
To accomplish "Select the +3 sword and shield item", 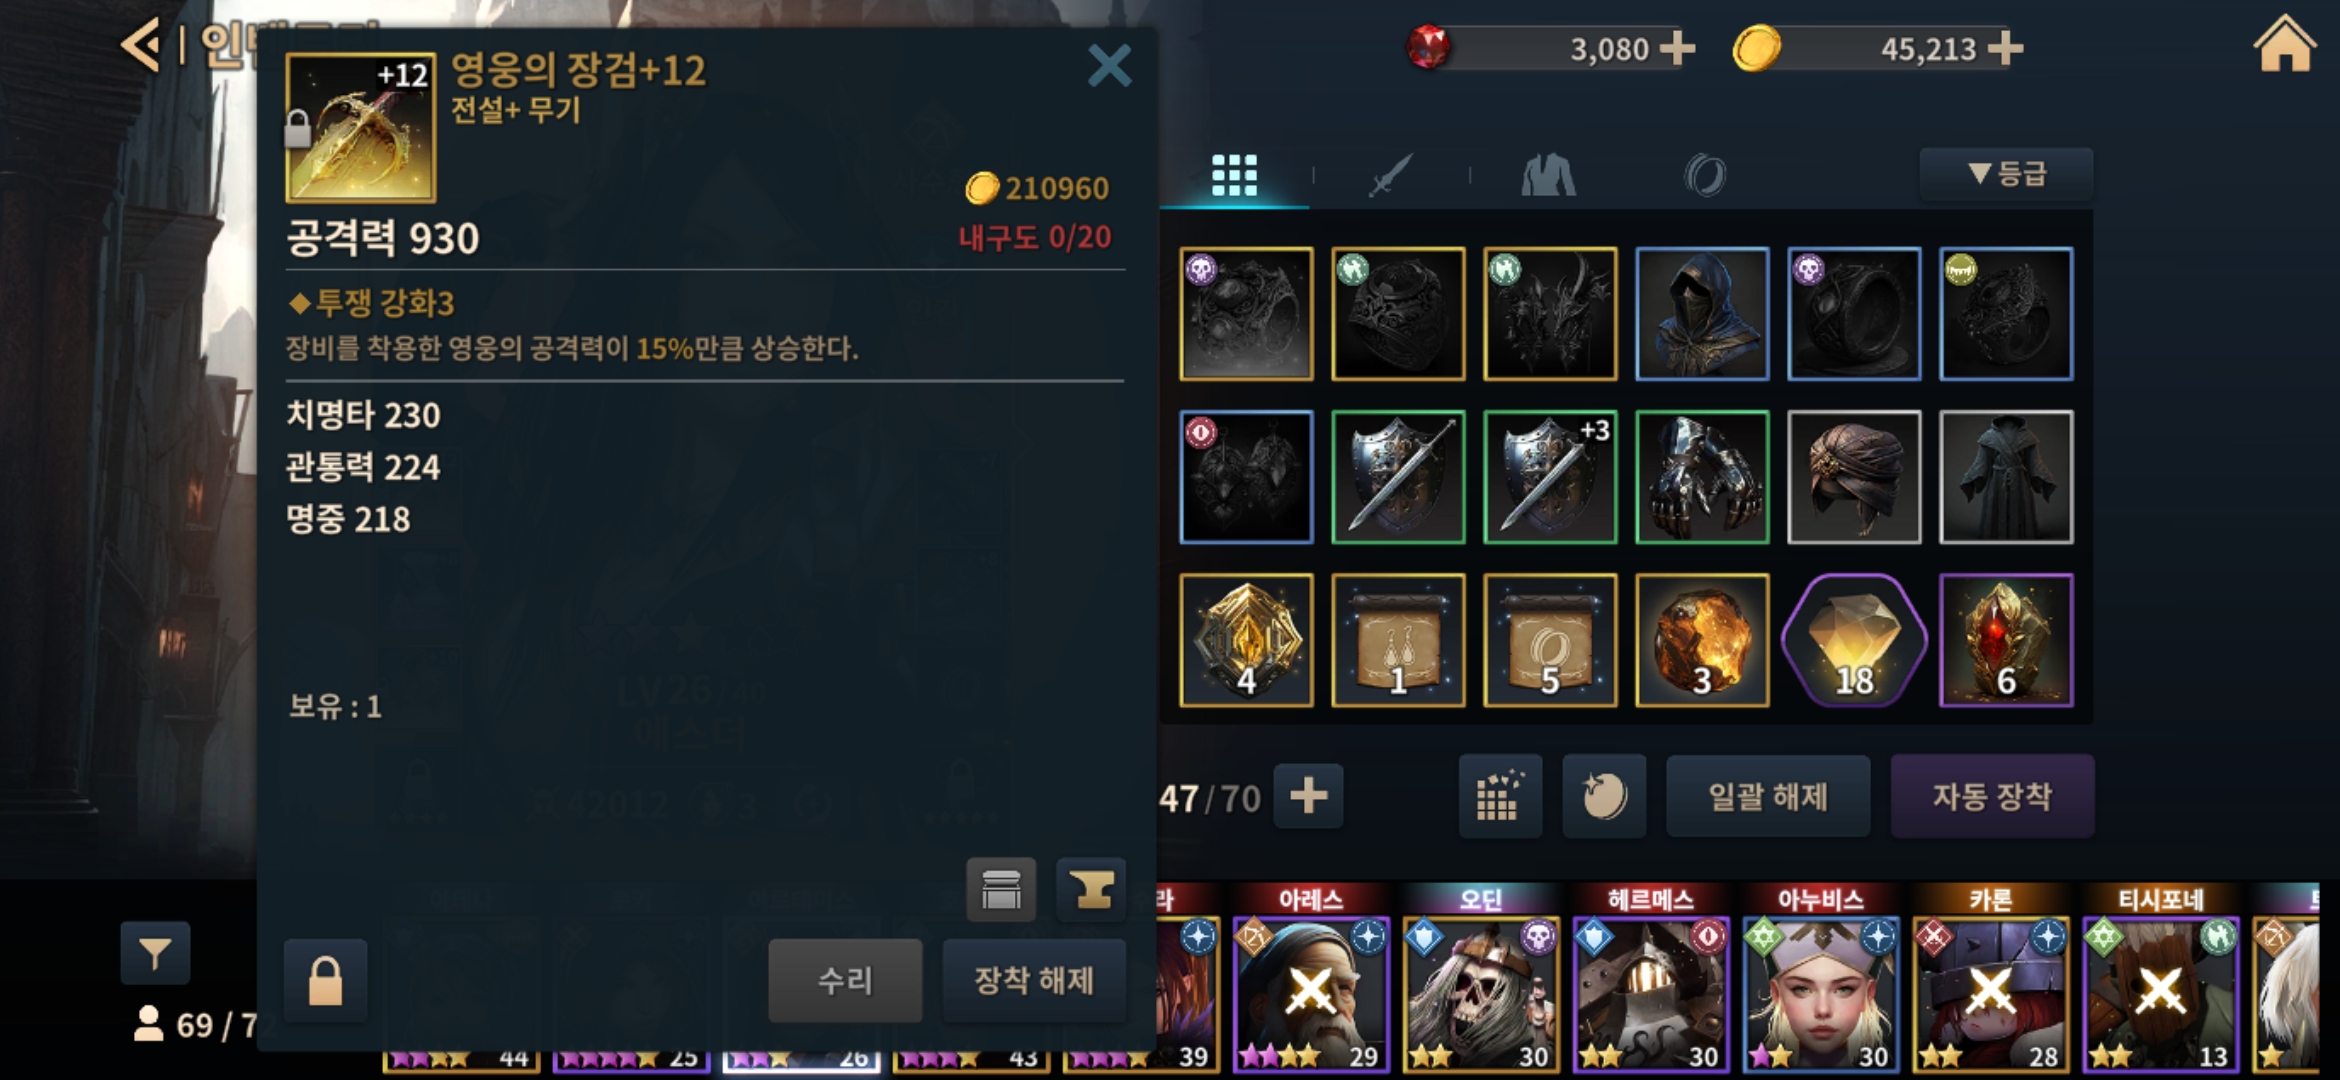I will (1550, 477).
